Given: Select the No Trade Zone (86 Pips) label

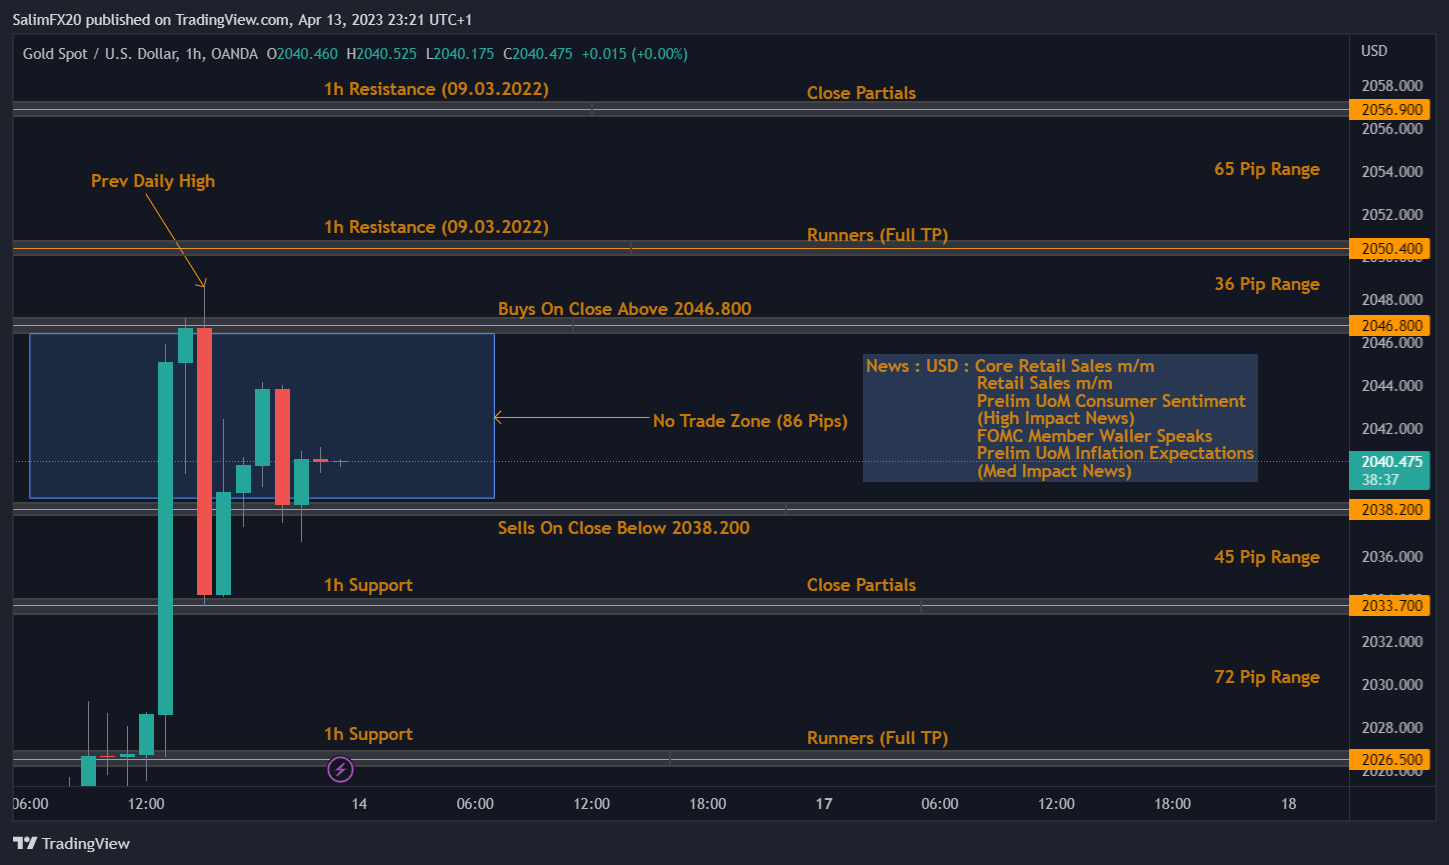Looking at the screenshot, I should tap(750, 421).
